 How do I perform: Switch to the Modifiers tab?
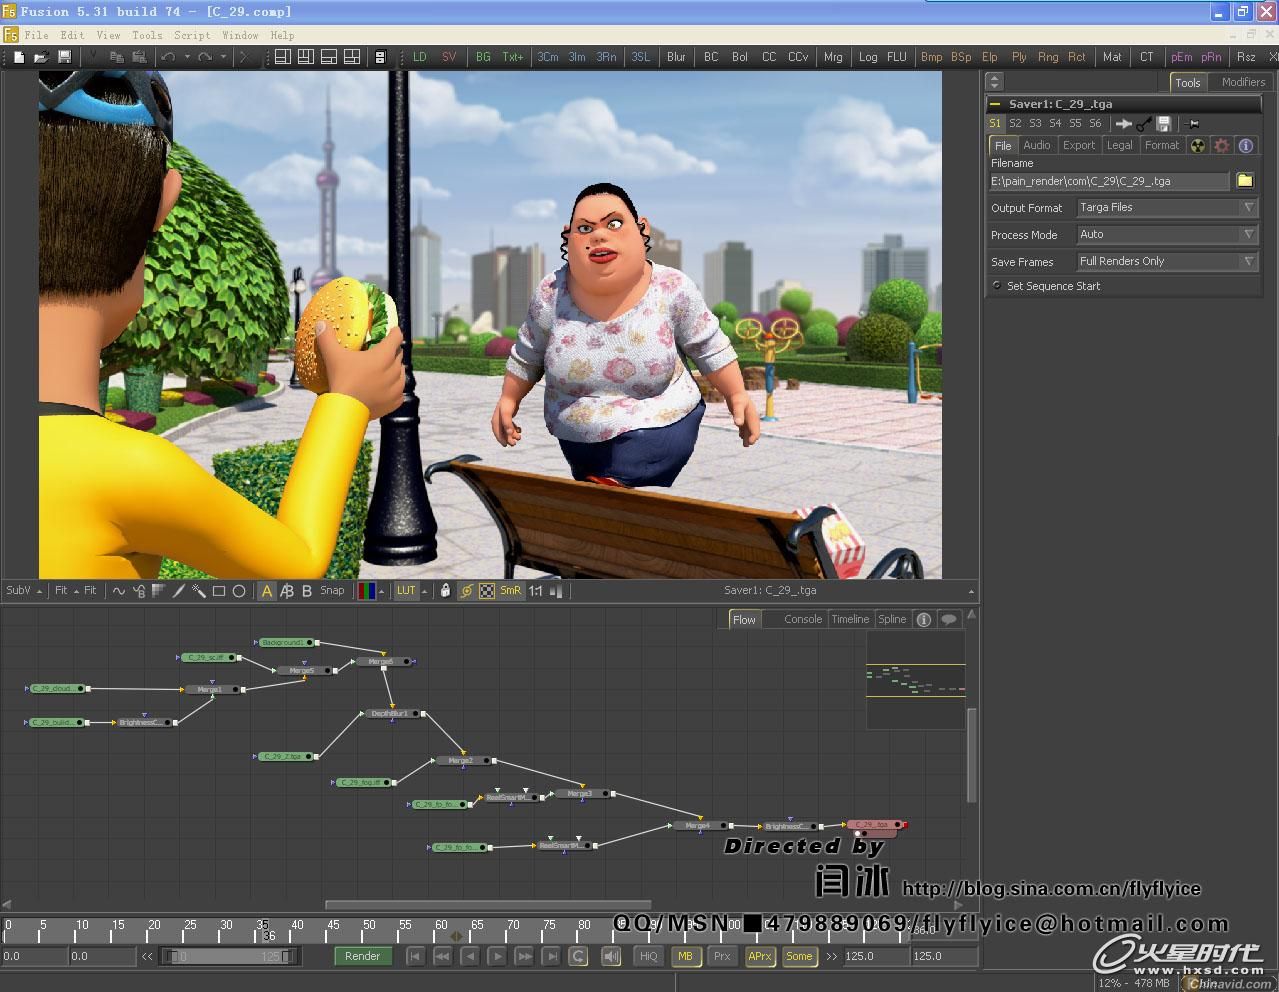pyautogui.click(x=1243, y=82)
